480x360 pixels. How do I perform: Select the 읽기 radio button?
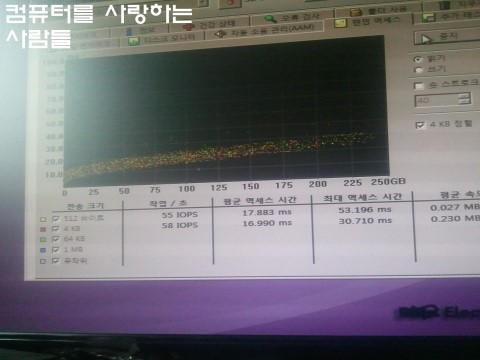point(417,59)
